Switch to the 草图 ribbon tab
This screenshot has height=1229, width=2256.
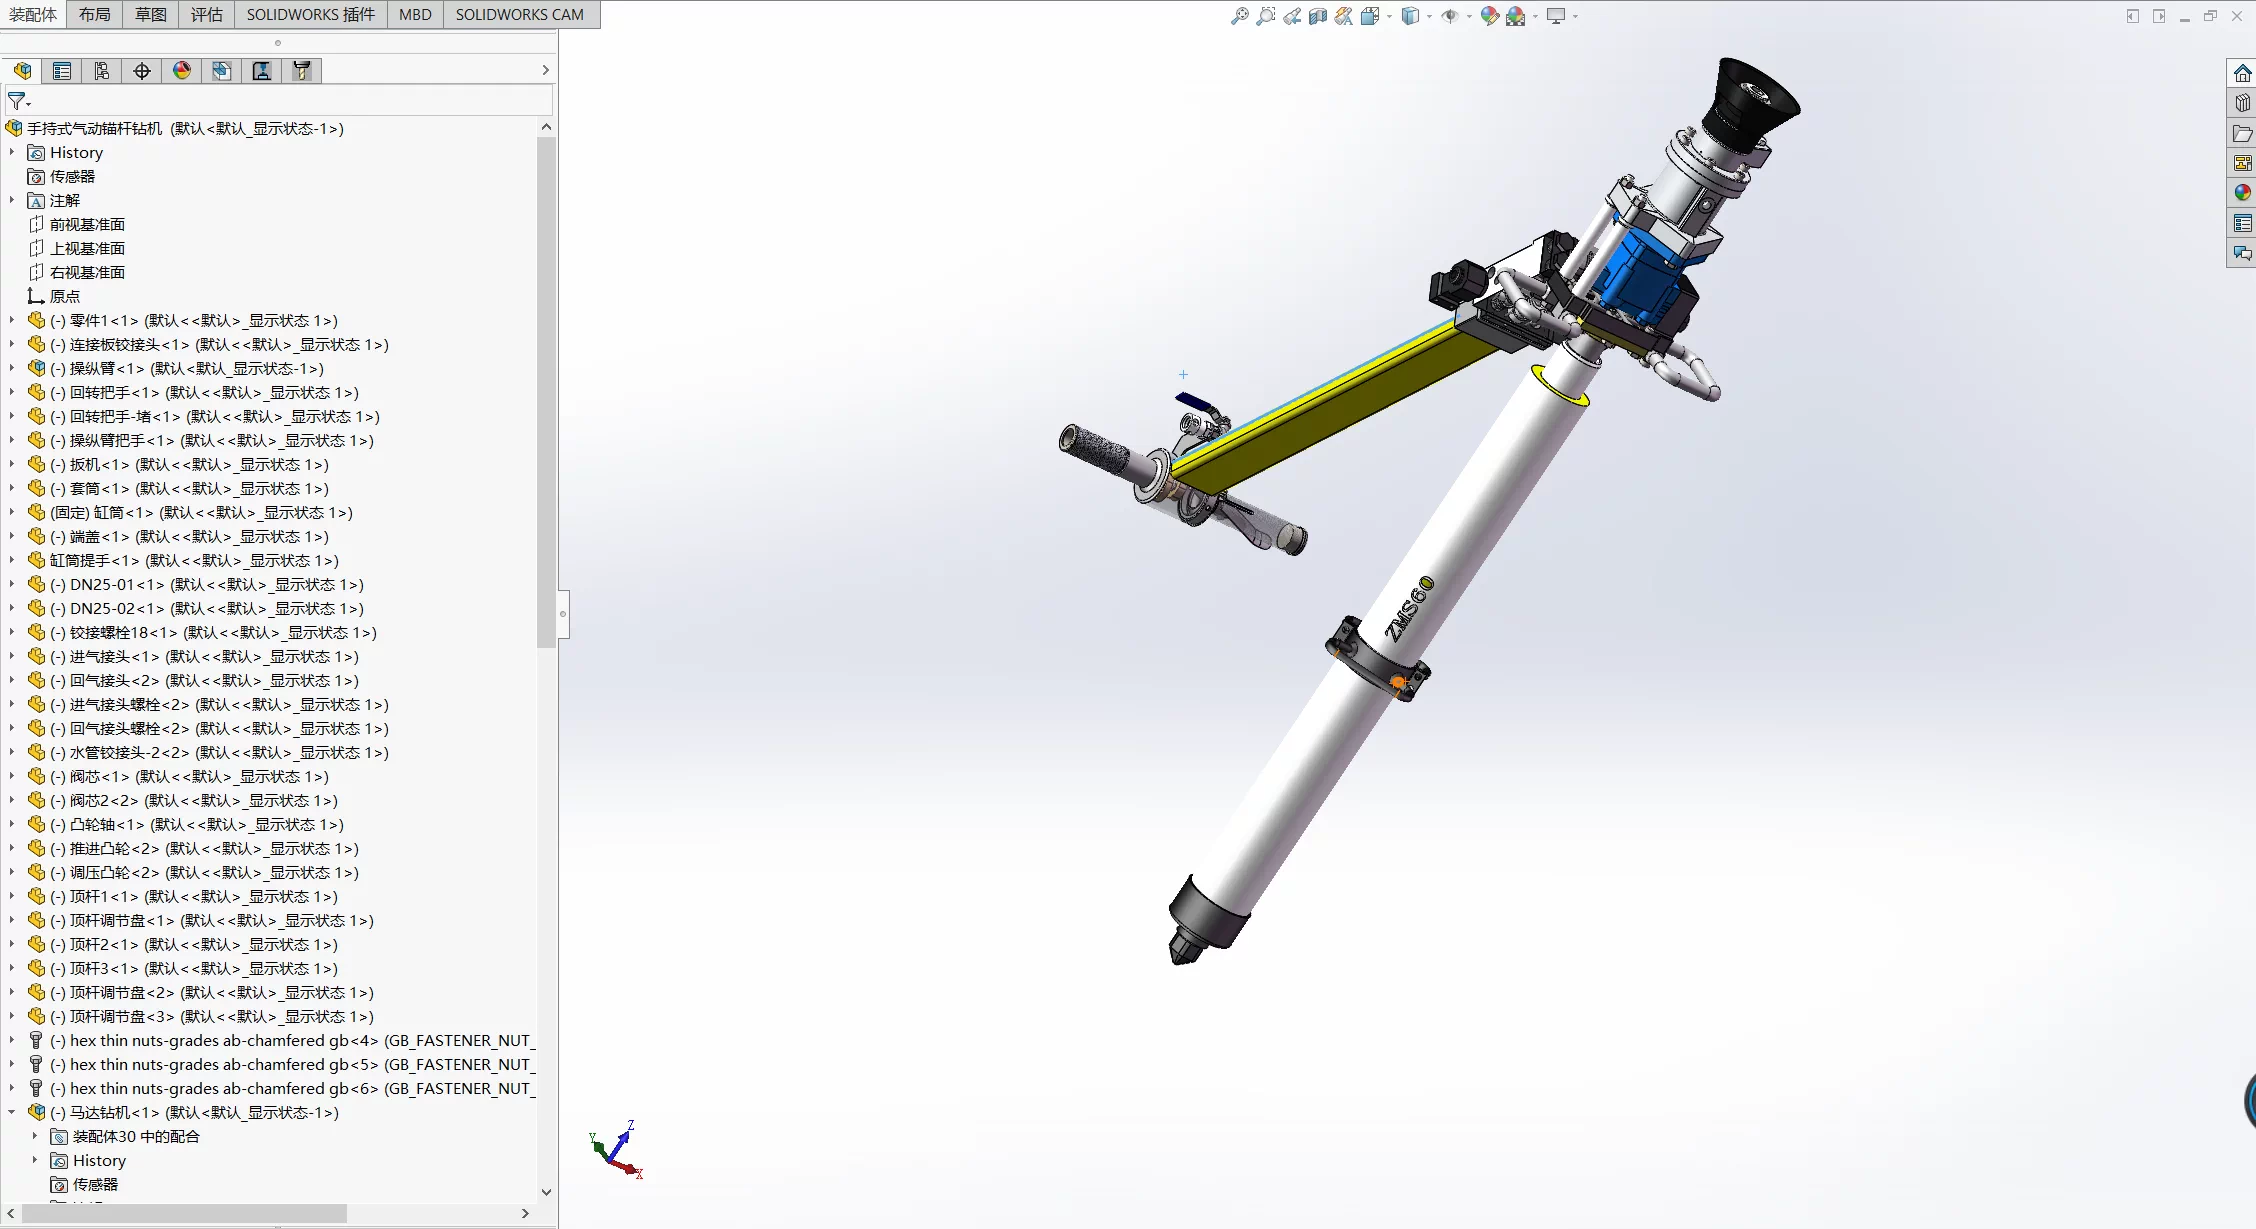click(151, 14)
